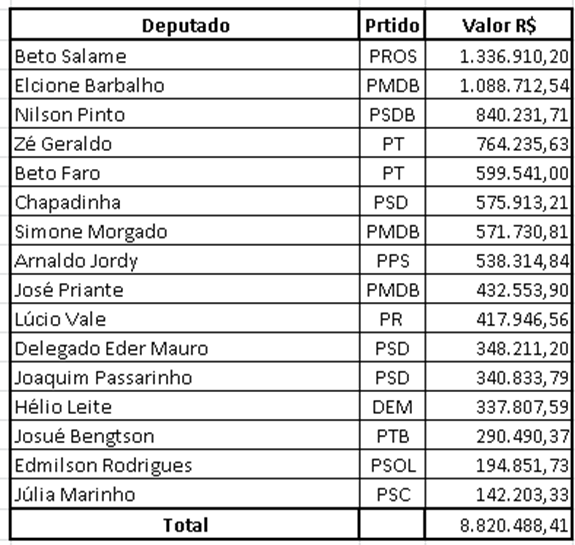Click the Delegado Eder Mauro cell

click(185, 348)
